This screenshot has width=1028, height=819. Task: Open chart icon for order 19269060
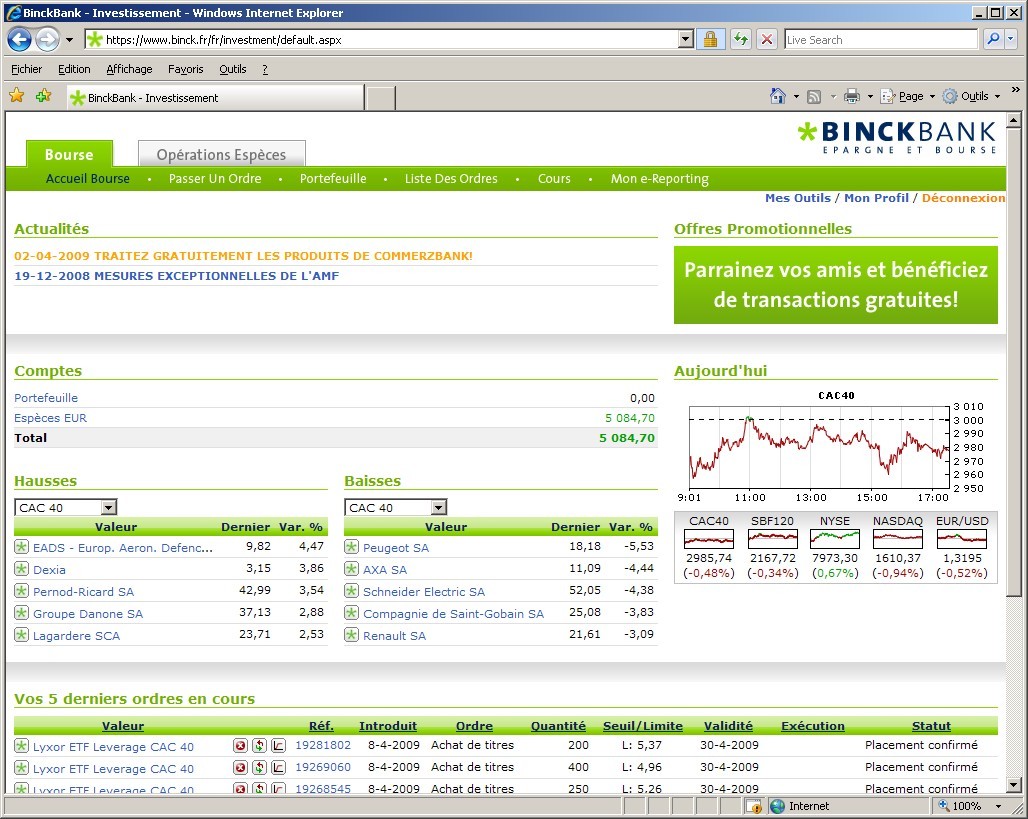pos(279,768)
